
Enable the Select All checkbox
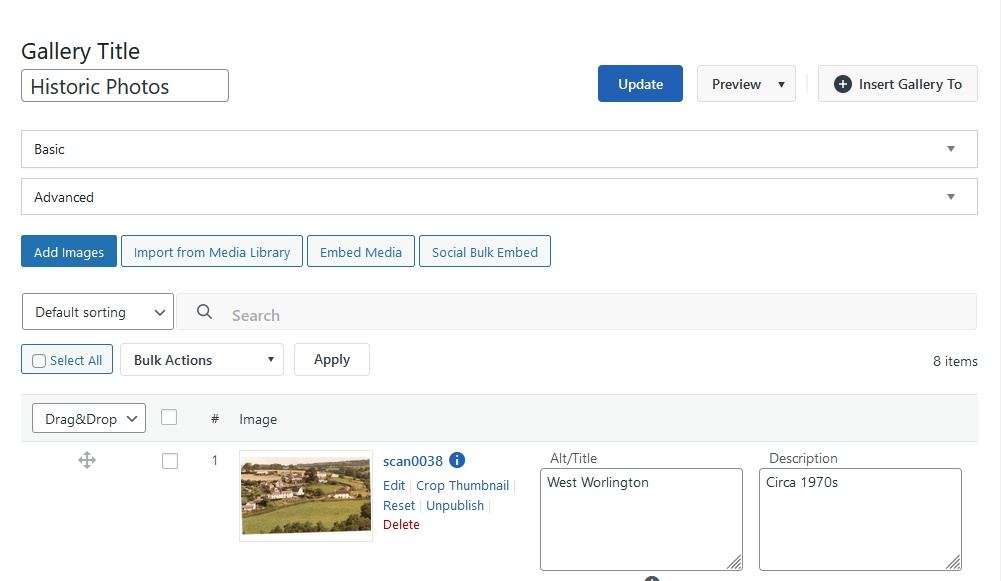click(x=39, y=360)
